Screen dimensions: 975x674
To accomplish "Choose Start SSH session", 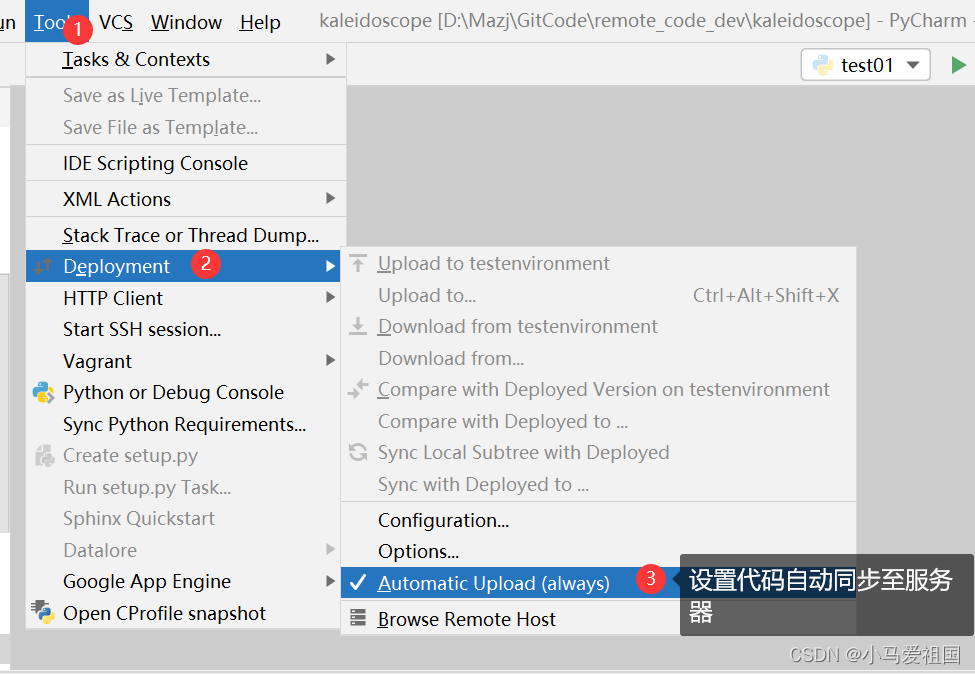I will (x=183, y=329).
